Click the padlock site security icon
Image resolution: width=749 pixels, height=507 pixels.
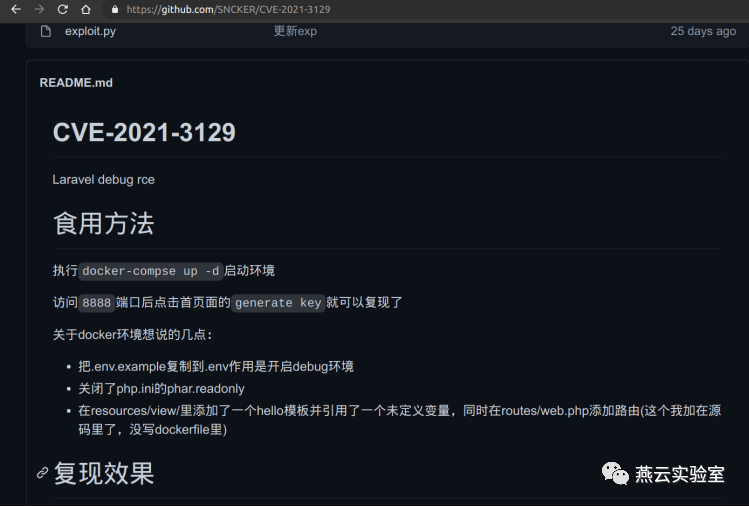click(x=115, y=10)
